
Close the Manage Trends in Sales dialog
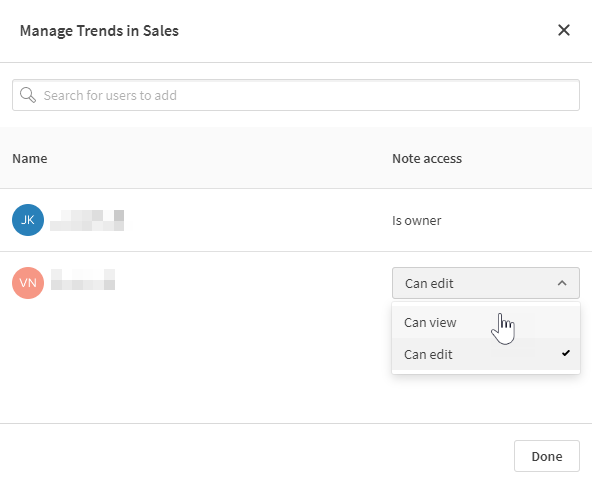564,30
